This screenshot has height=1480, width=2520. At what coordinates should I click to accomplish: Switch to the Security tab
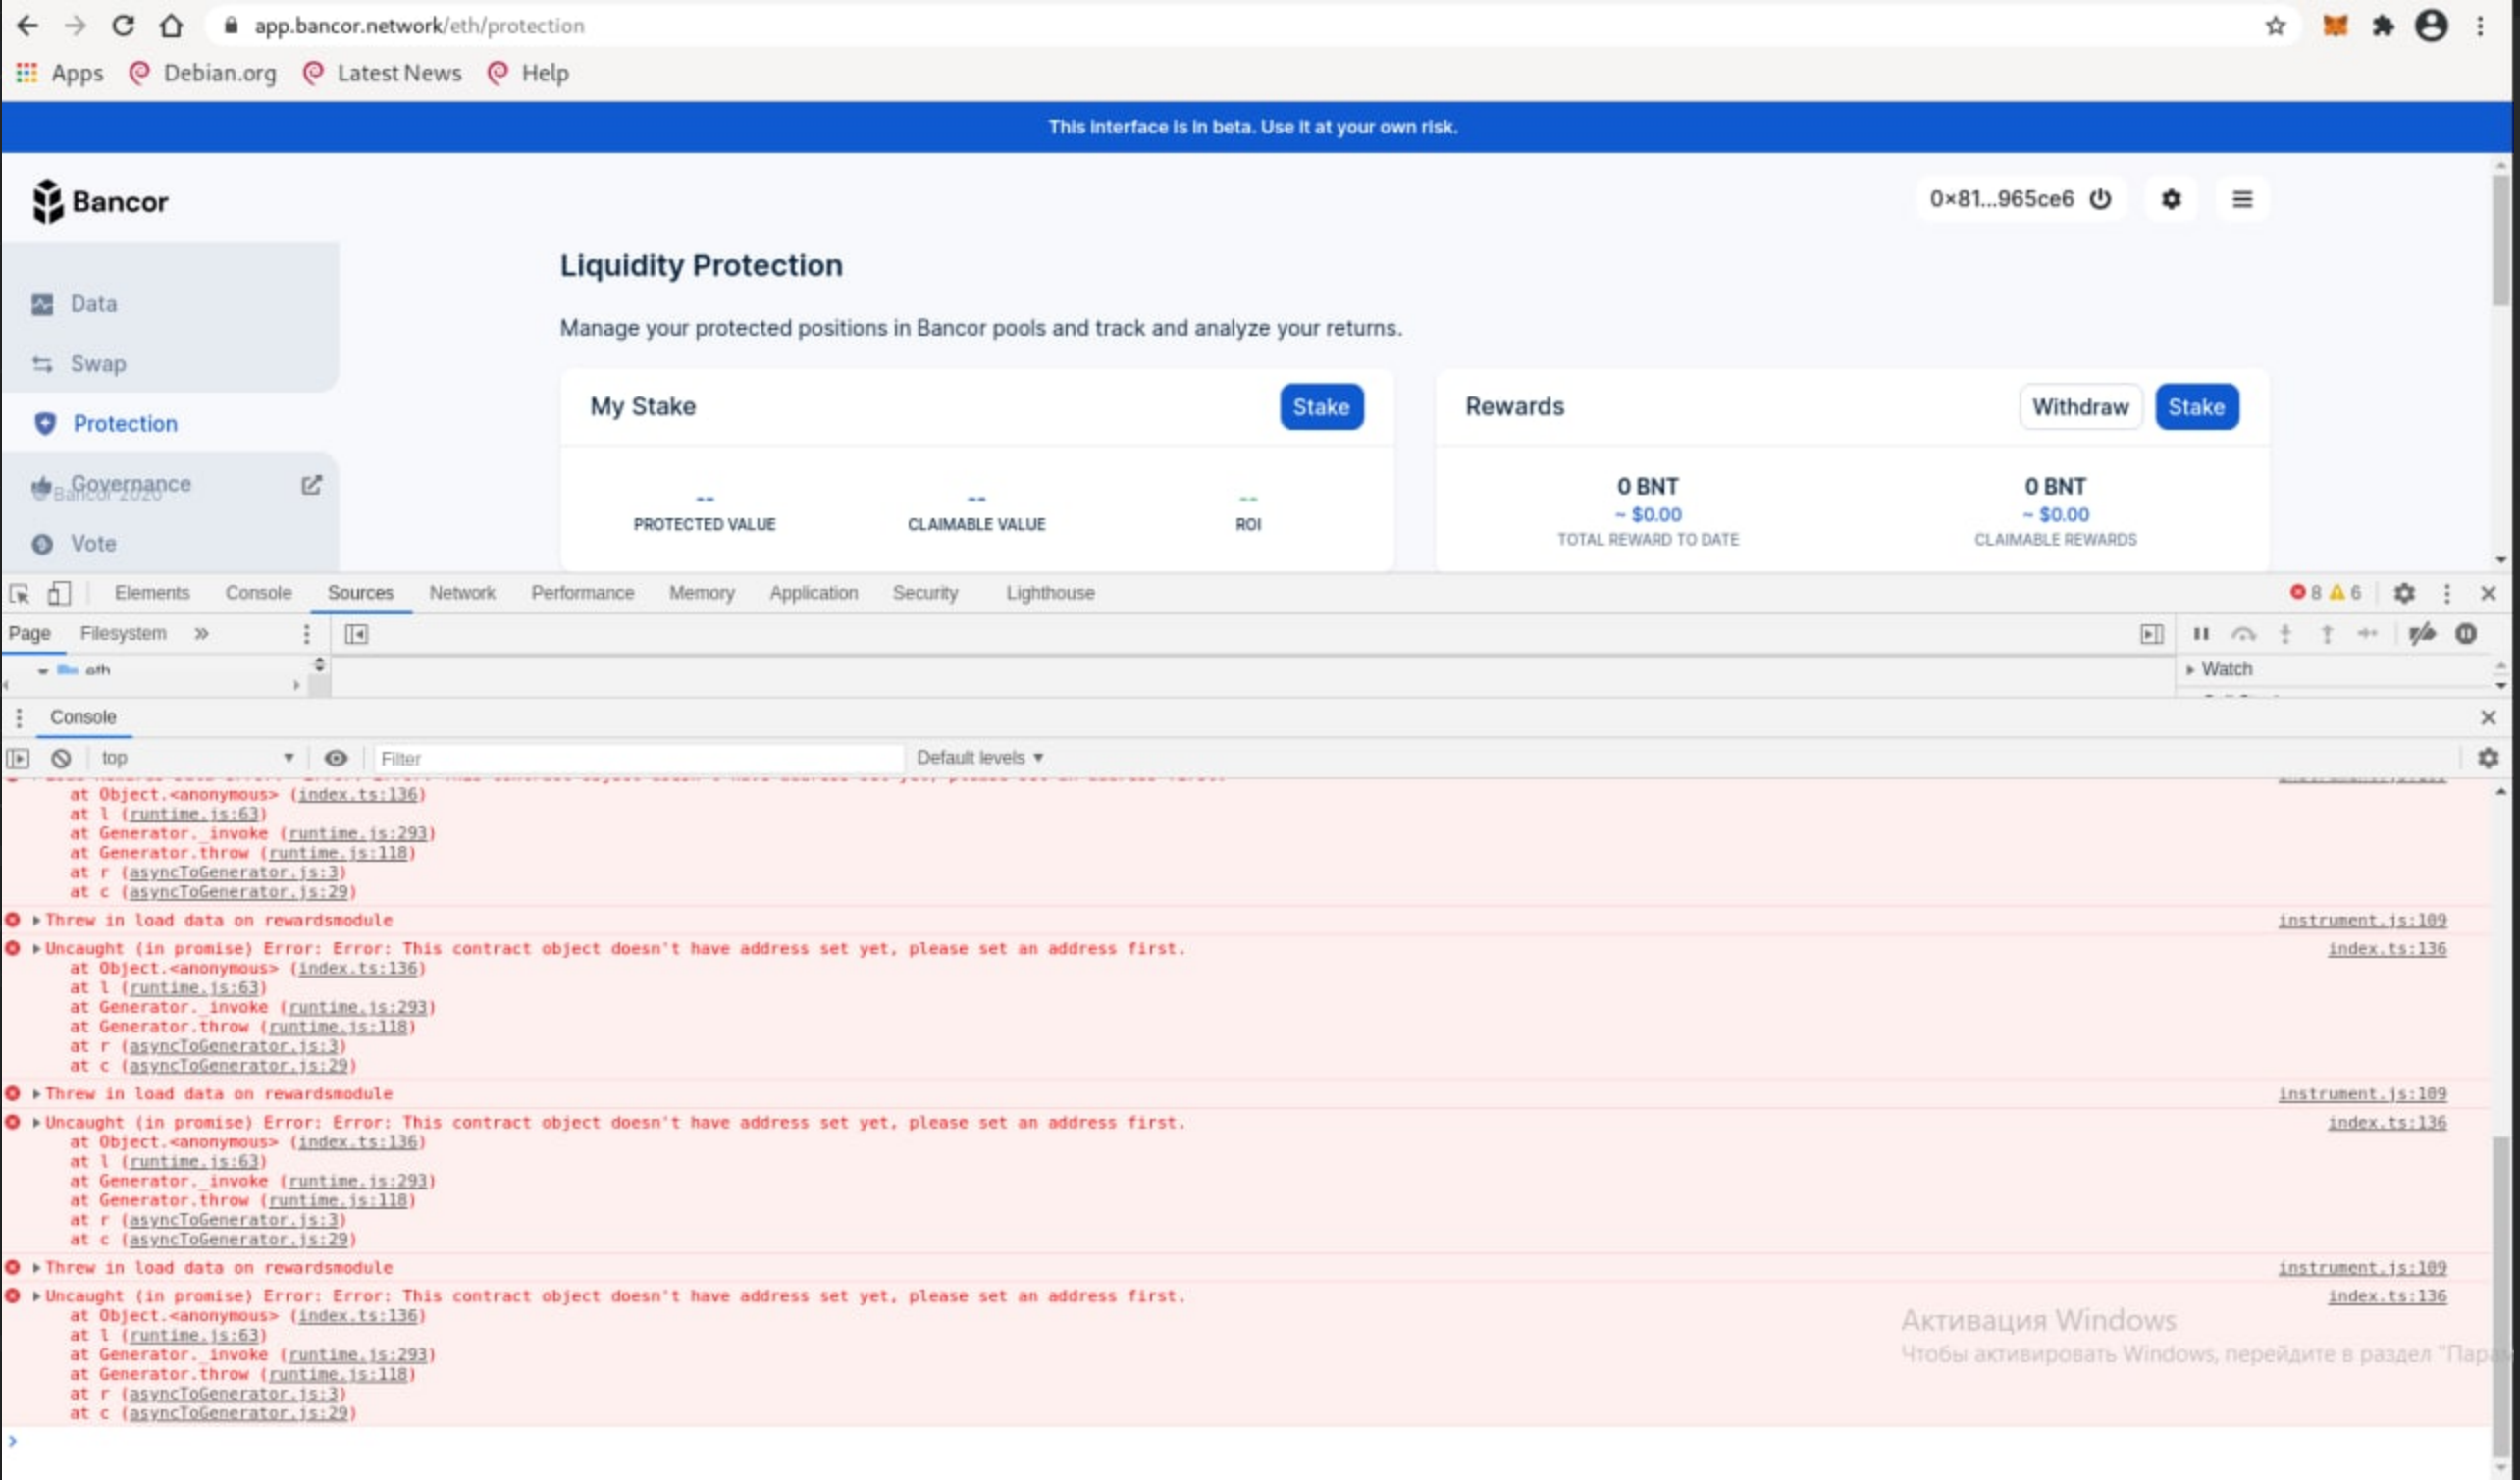tap(925, 593)
